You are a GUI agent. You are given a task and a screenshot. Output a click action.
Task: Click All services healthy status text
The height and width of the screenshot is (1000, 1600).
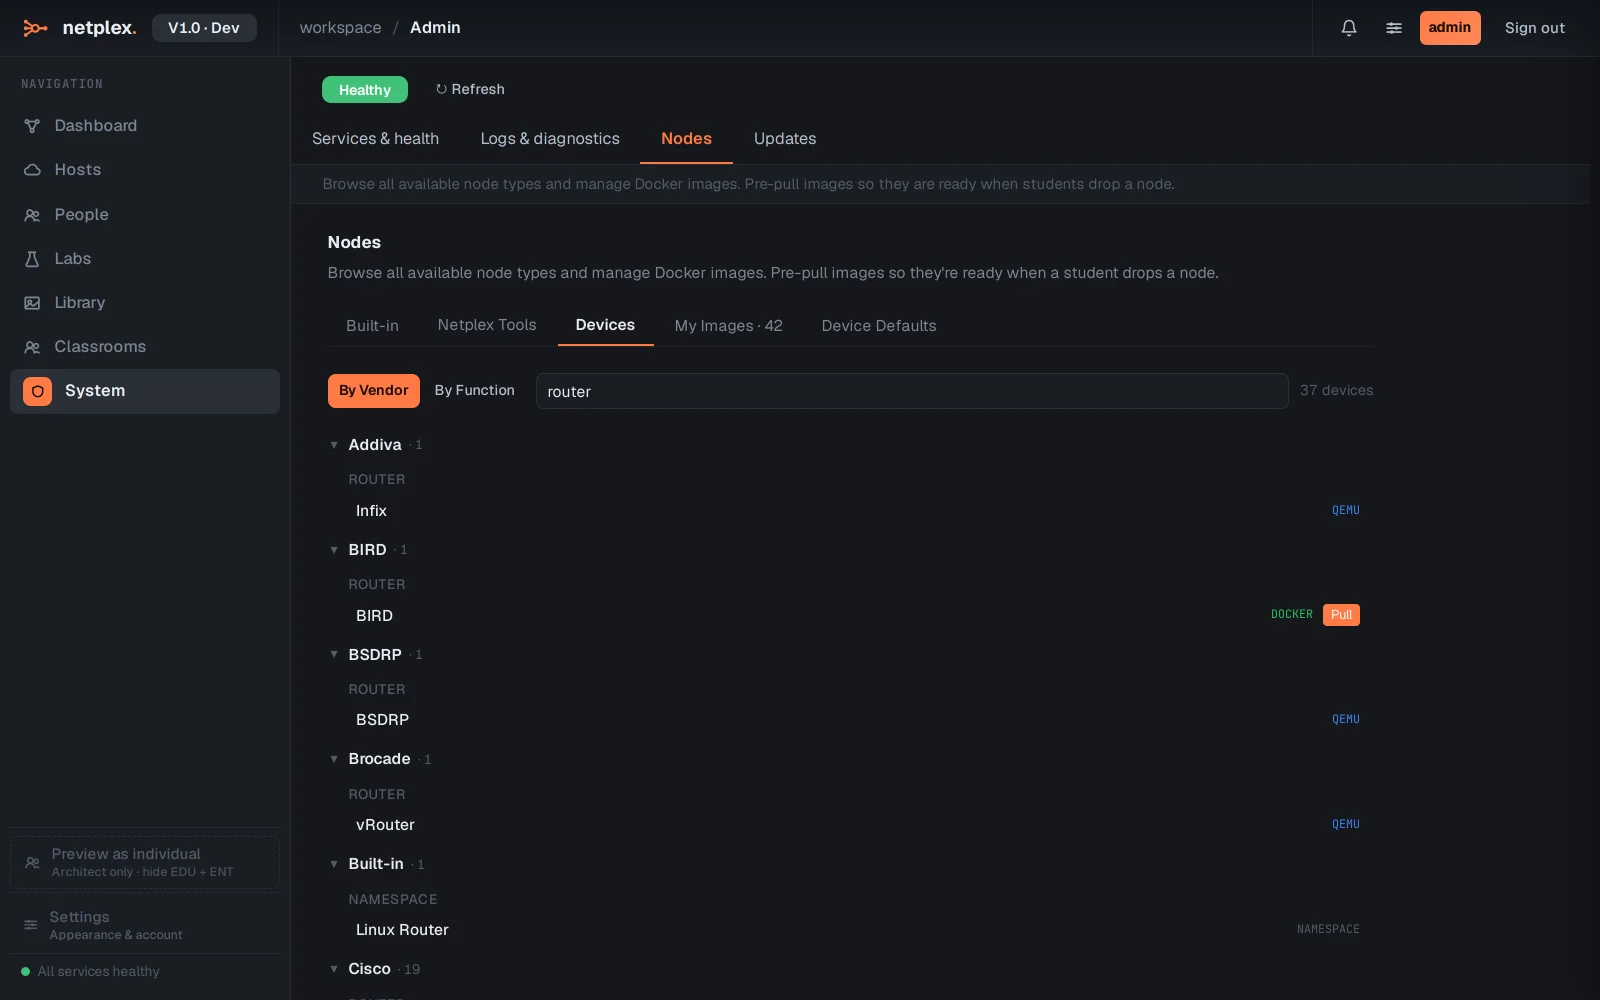99,972
